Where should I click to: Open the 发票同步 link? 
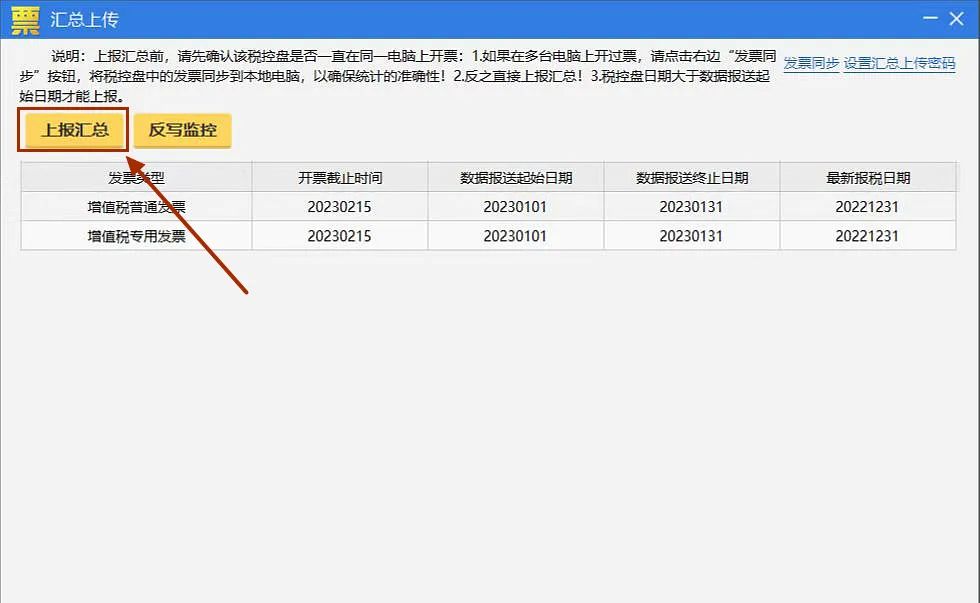811,63
